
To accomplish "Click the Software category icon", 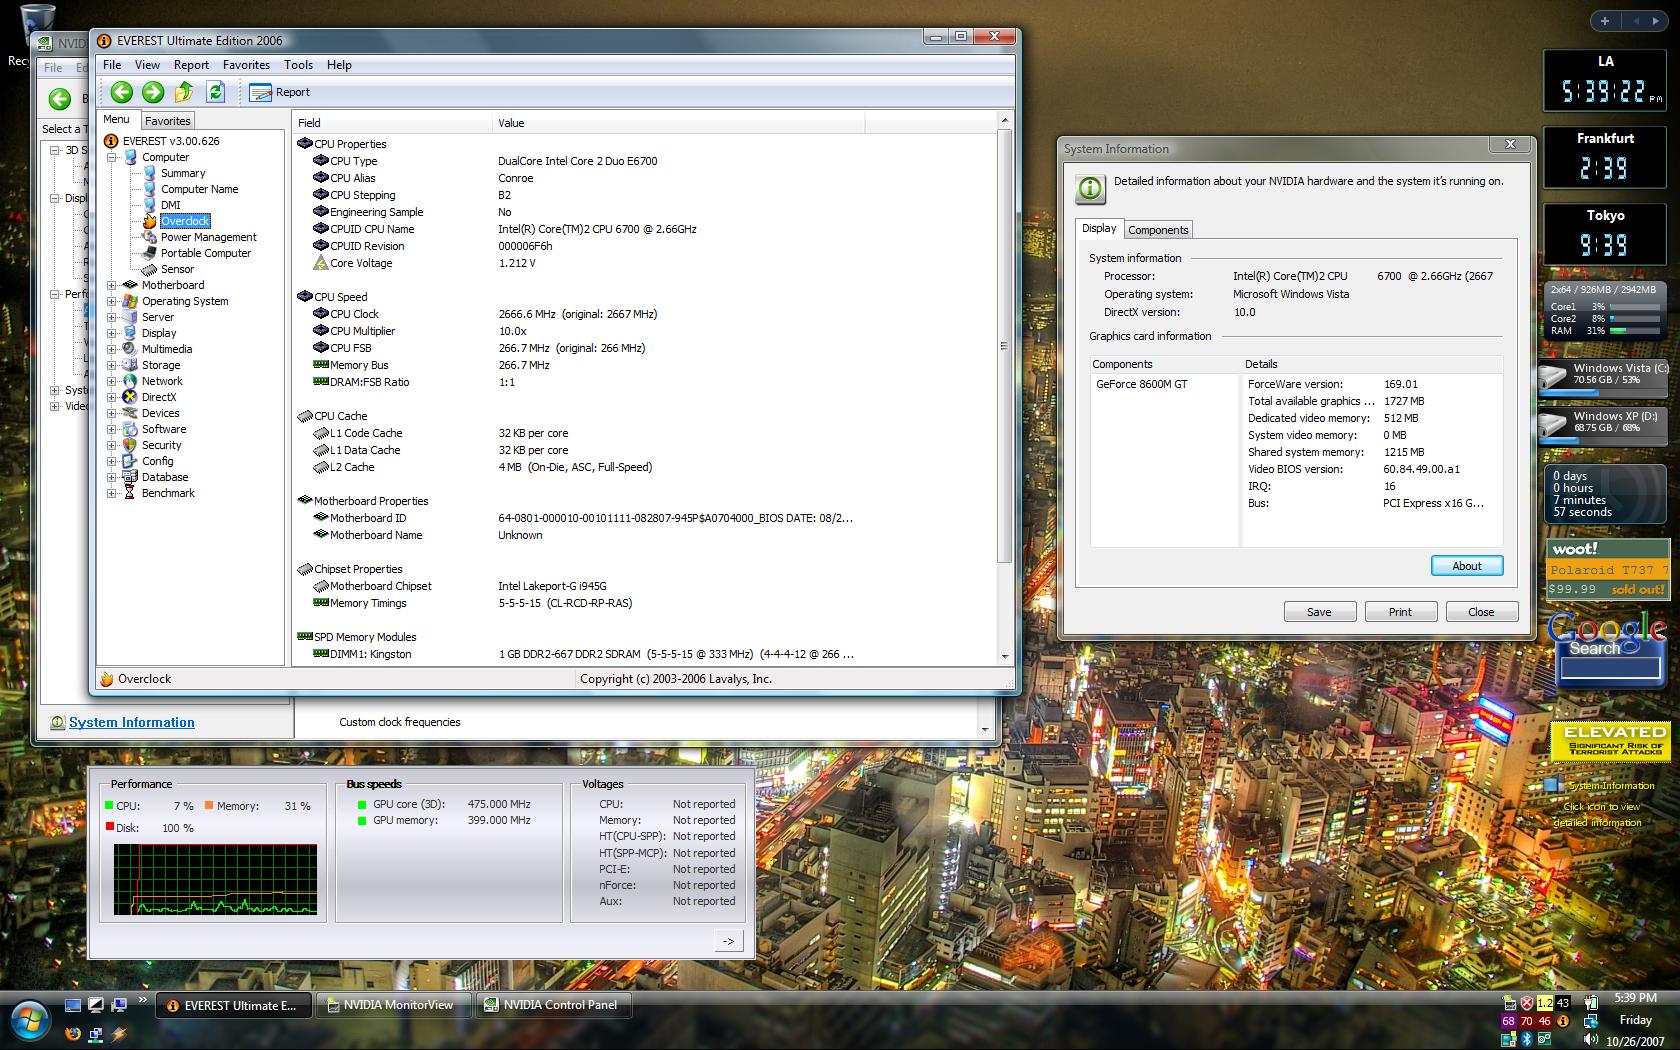I will 130,429.
